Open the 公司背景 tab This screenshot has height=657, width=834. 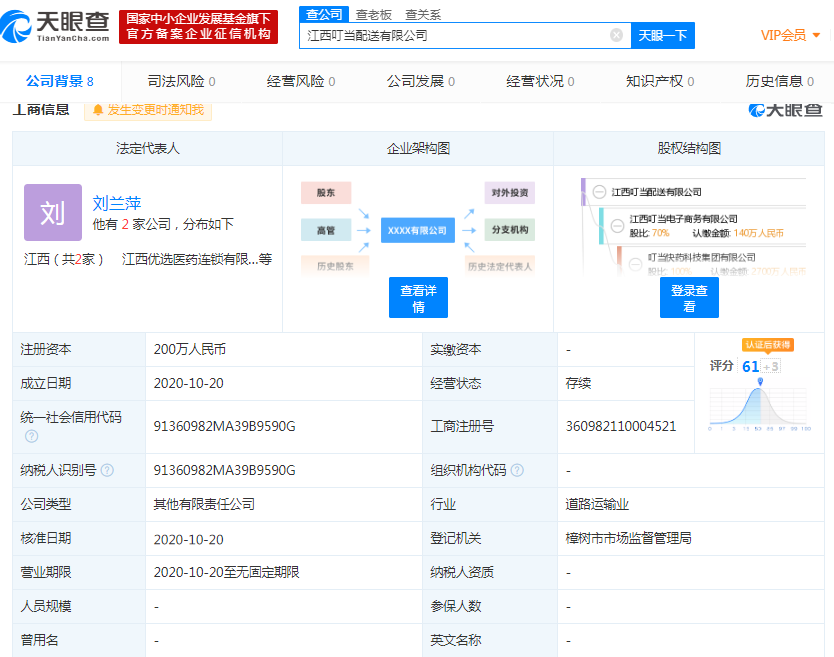coord(60,81)
